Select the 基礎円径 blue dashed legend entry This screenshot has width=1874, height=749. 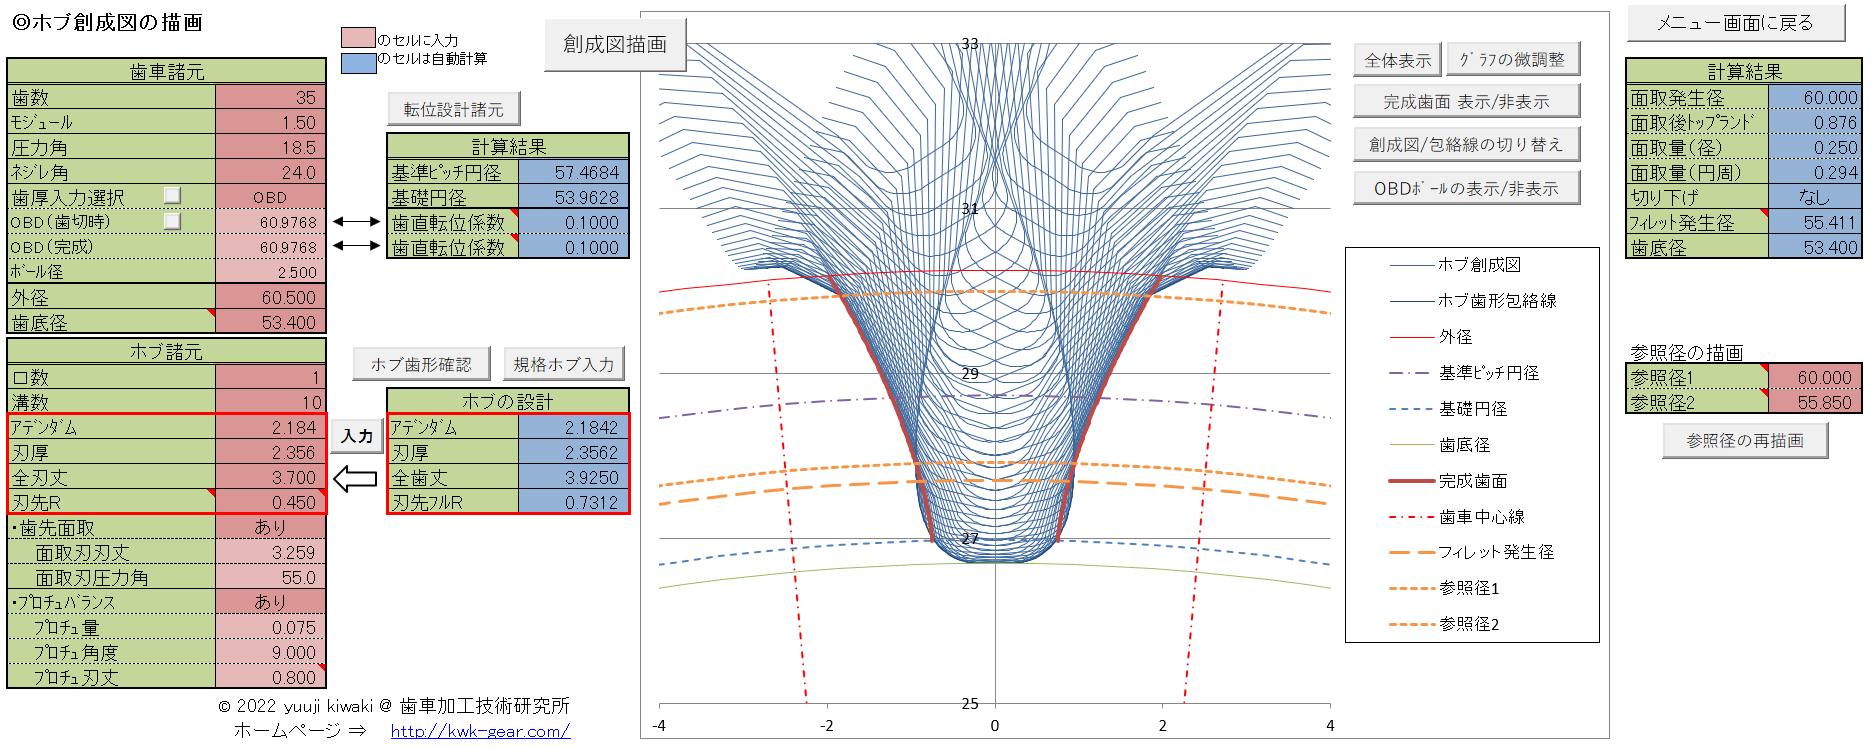point(1472,409)
